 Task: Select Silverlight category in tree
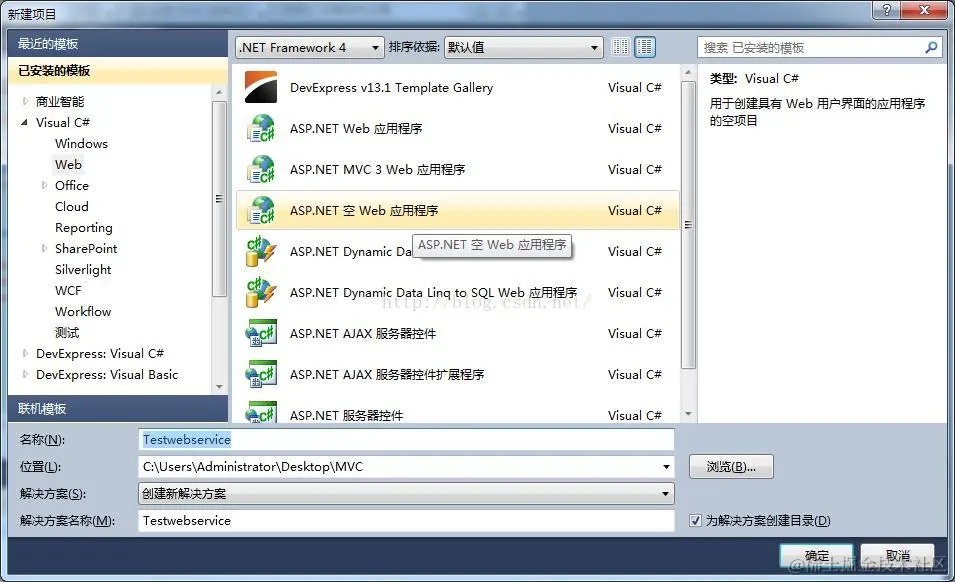tap(83, 270)
